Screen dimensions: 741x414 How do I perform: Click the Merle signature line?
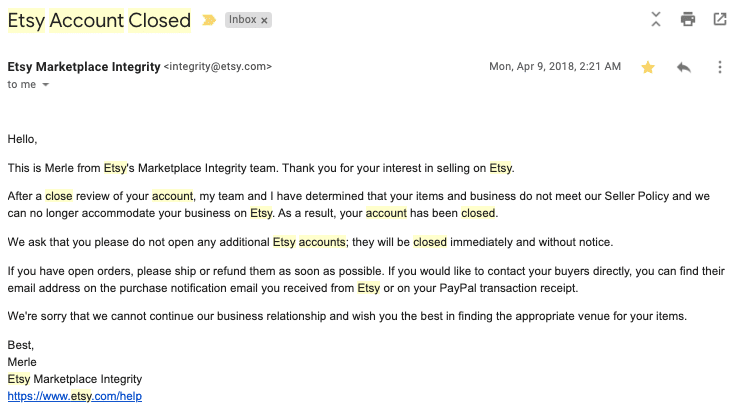tap(22, 362)
